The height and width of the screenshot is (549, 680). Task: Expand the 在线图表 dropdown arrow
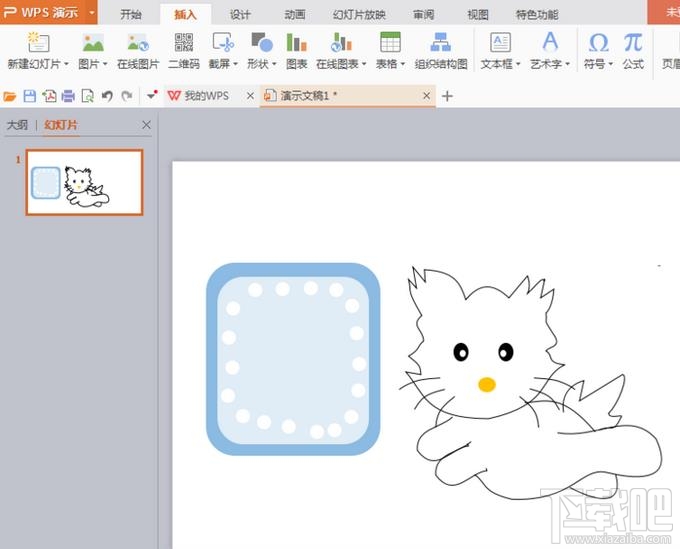(364, 64)
